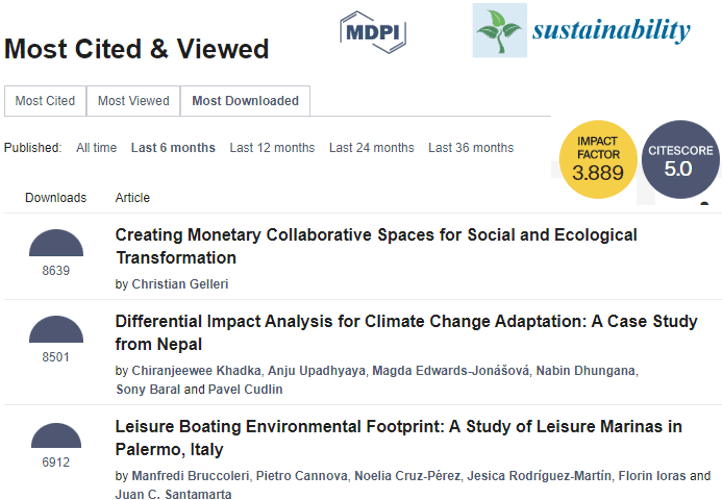722x500 pixels.
Task: Click the Article column header
Action: 133,198
